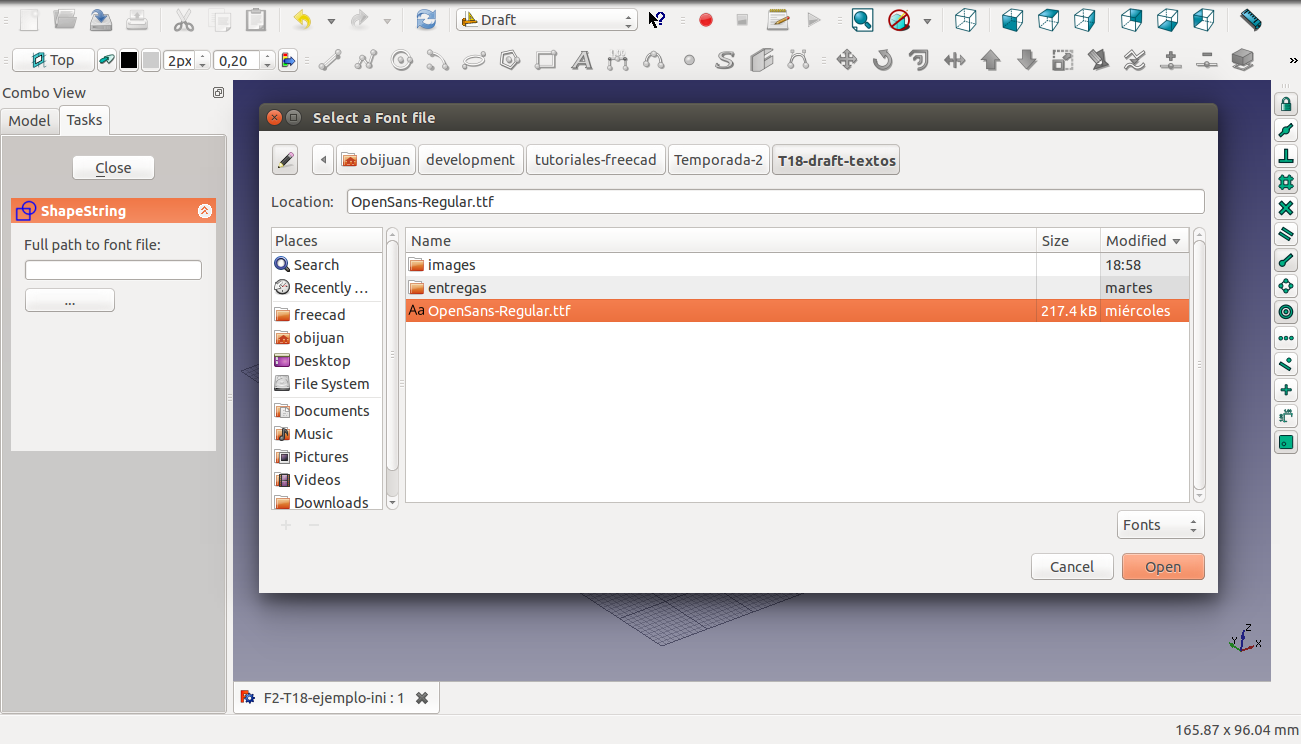
Task: Click the black line color swatch
Action: (x=129, y=61)
